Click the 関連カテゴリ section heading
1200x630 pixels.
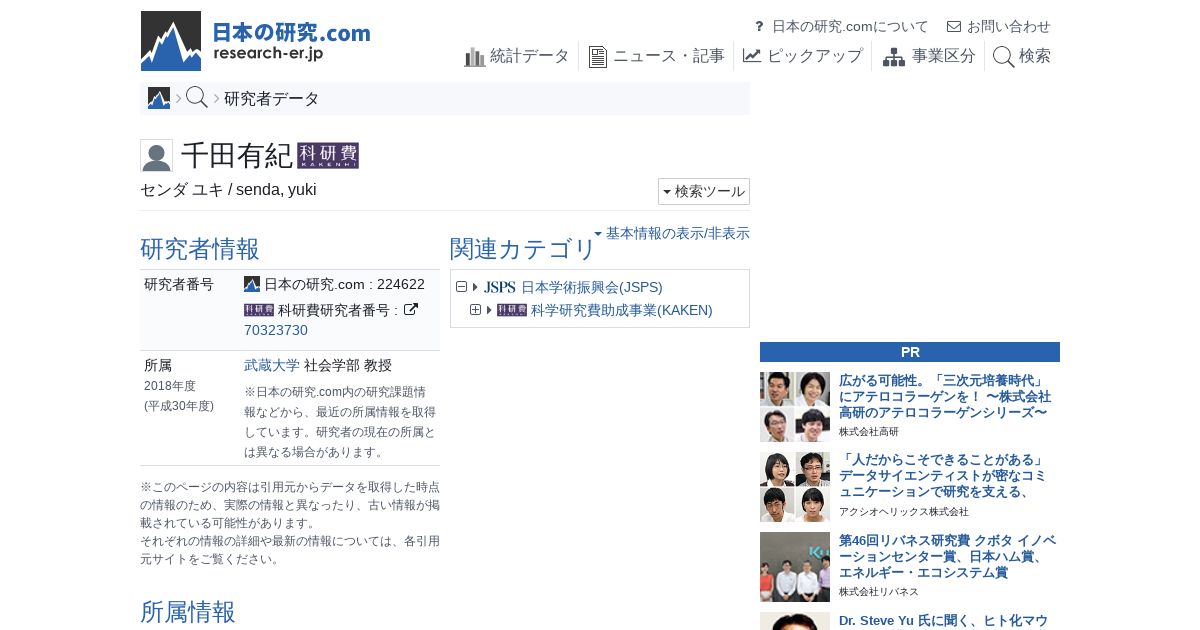523,249
